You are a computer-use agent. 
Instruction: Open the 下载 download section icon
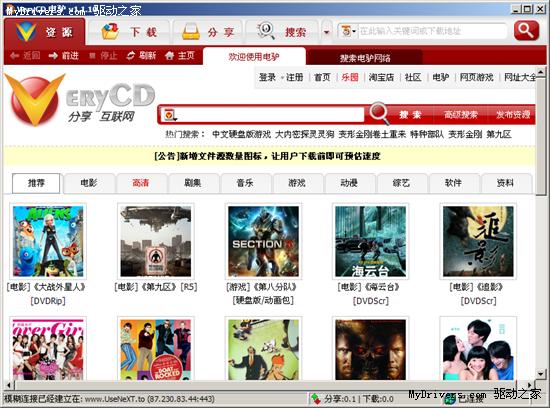click(x=110, y=32)
